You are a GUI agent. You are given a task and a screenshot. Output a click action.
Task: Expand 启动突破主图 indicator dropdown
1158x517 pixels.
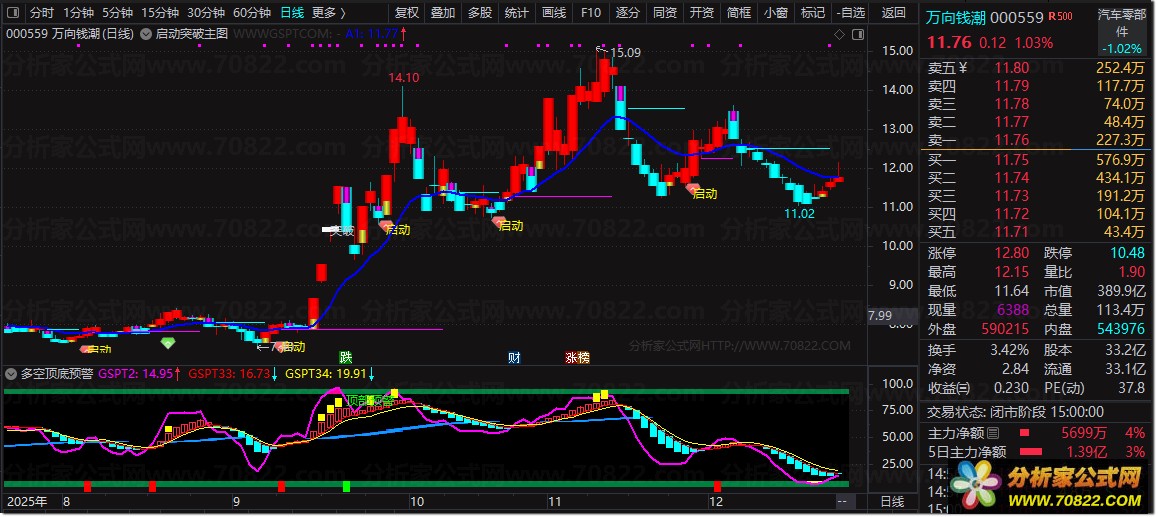[x=147, y=33]
